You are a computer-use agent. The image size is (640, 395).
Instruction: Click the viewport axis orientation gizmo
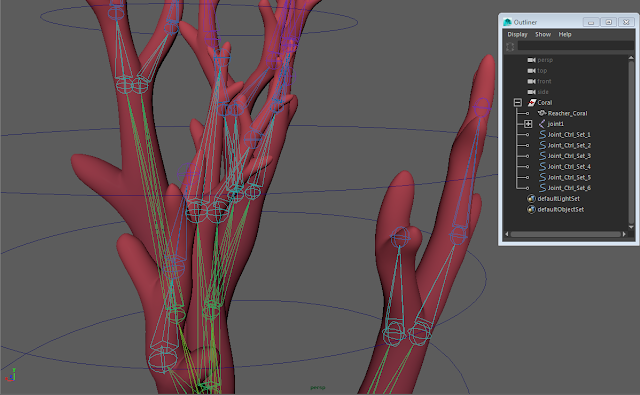11,375
